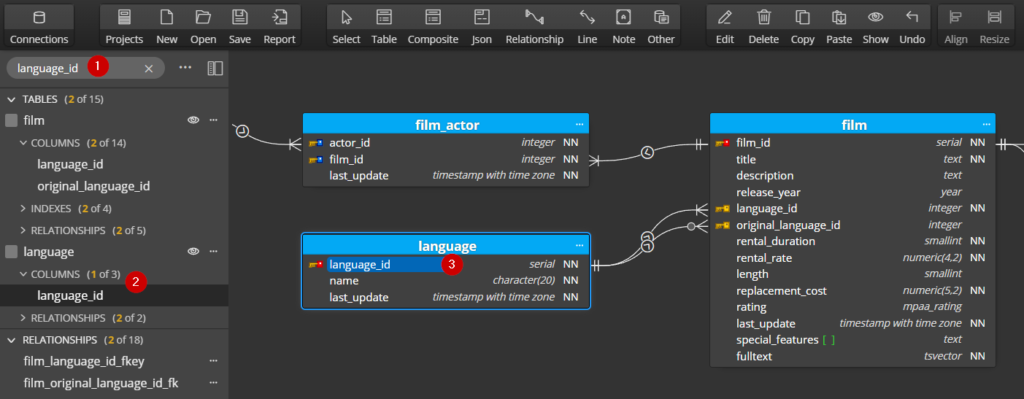Toggle visibility eye for language table
This screenshot has width=1024, height=399.
click(193, 251)
